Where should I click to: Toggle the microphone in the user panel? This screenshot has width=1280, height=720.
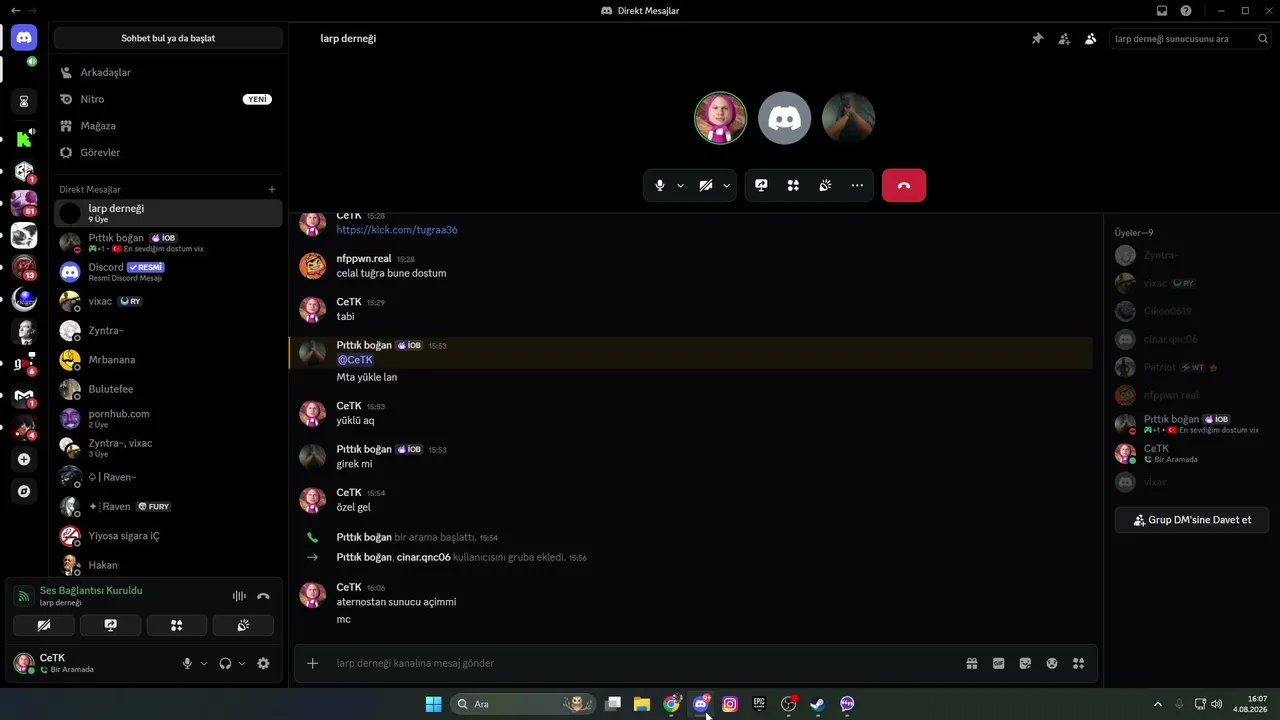click(187, 663)
